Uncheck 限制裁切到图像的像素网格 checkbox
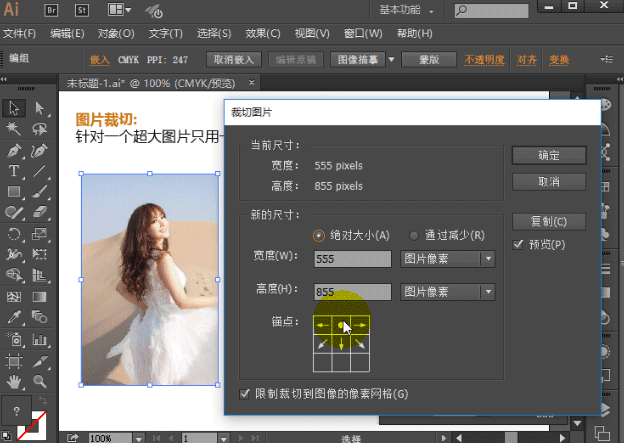The width and height of the screenshot is (624, 443). point(246,394)
